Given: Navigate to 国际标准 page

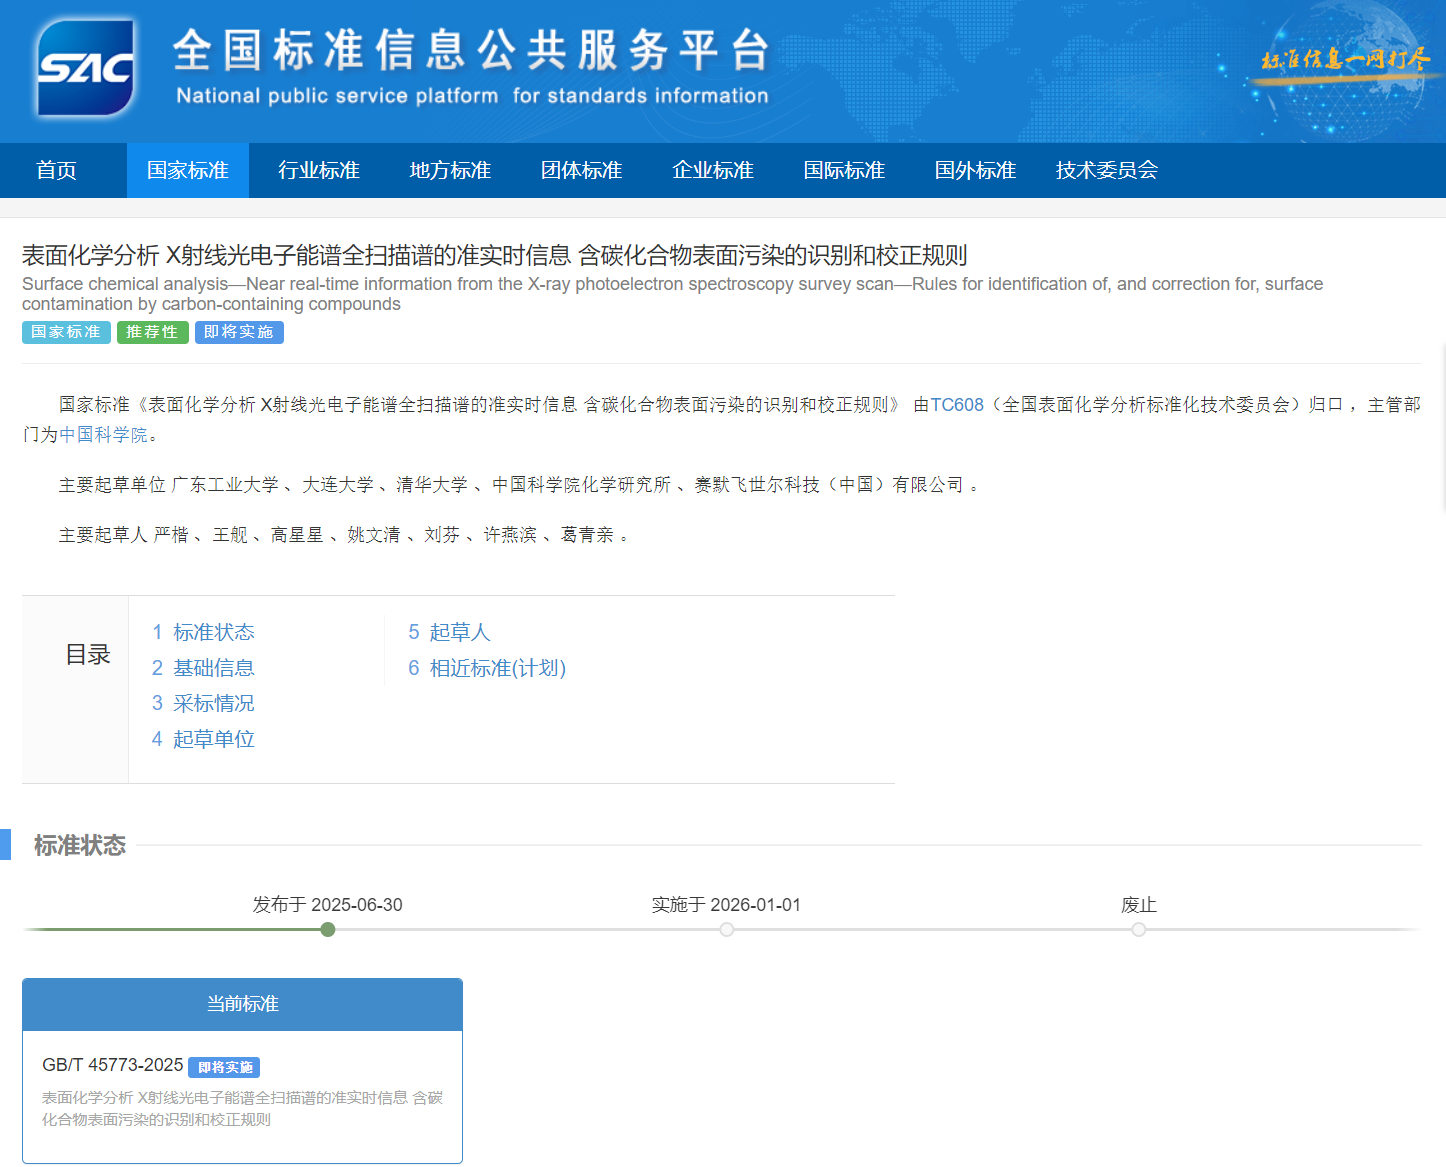Looking at the screenshot, I should 844,171.
